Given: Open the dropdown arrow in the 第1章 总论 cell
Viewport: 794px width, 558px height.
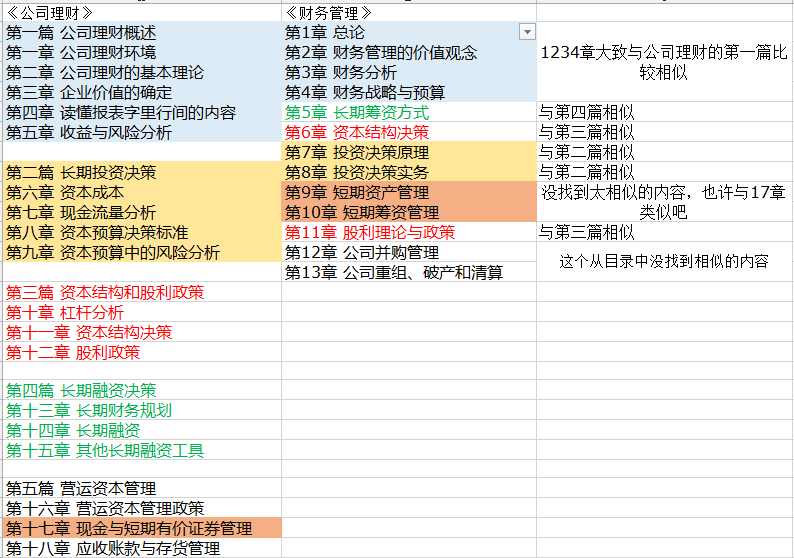Looking at the screenshot, I should pyautogui.click(x=527, y=32).
